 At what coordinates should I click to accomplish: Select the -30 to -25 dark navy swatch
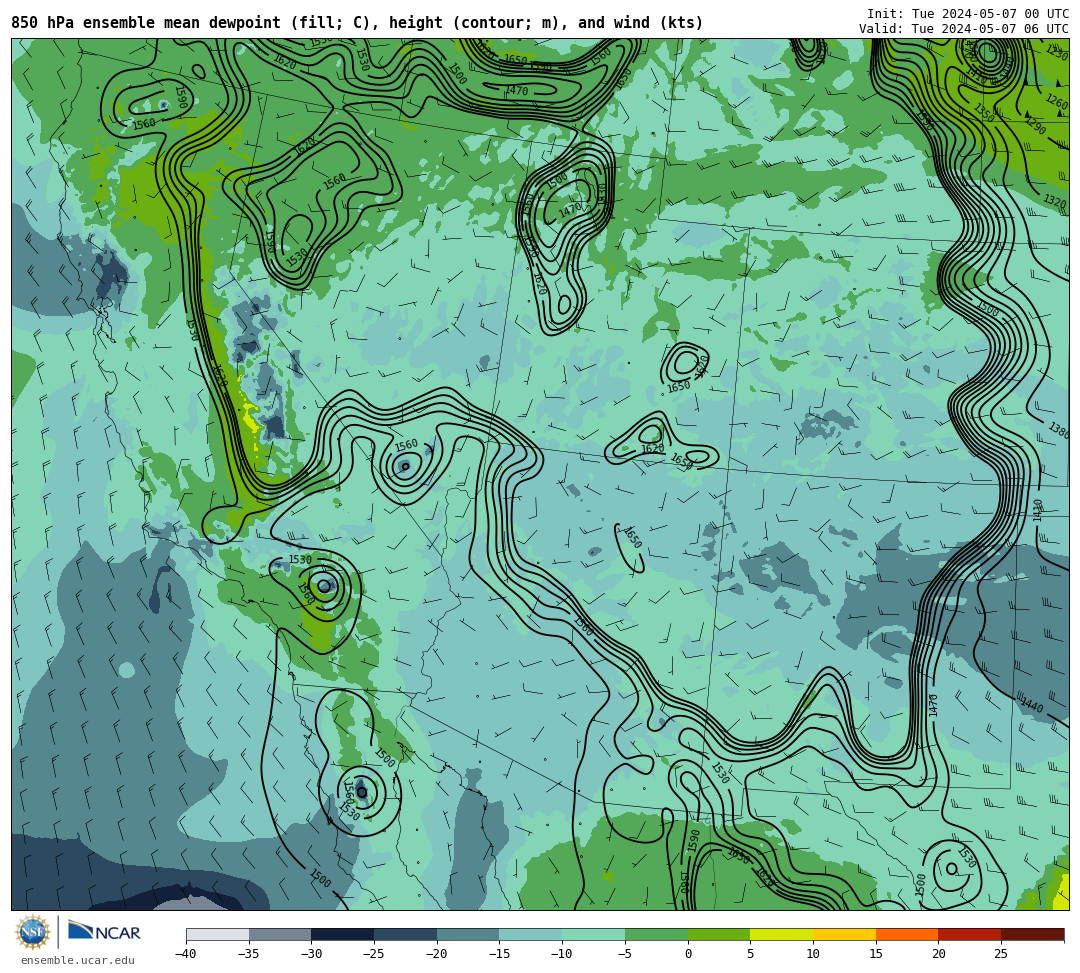343,934
